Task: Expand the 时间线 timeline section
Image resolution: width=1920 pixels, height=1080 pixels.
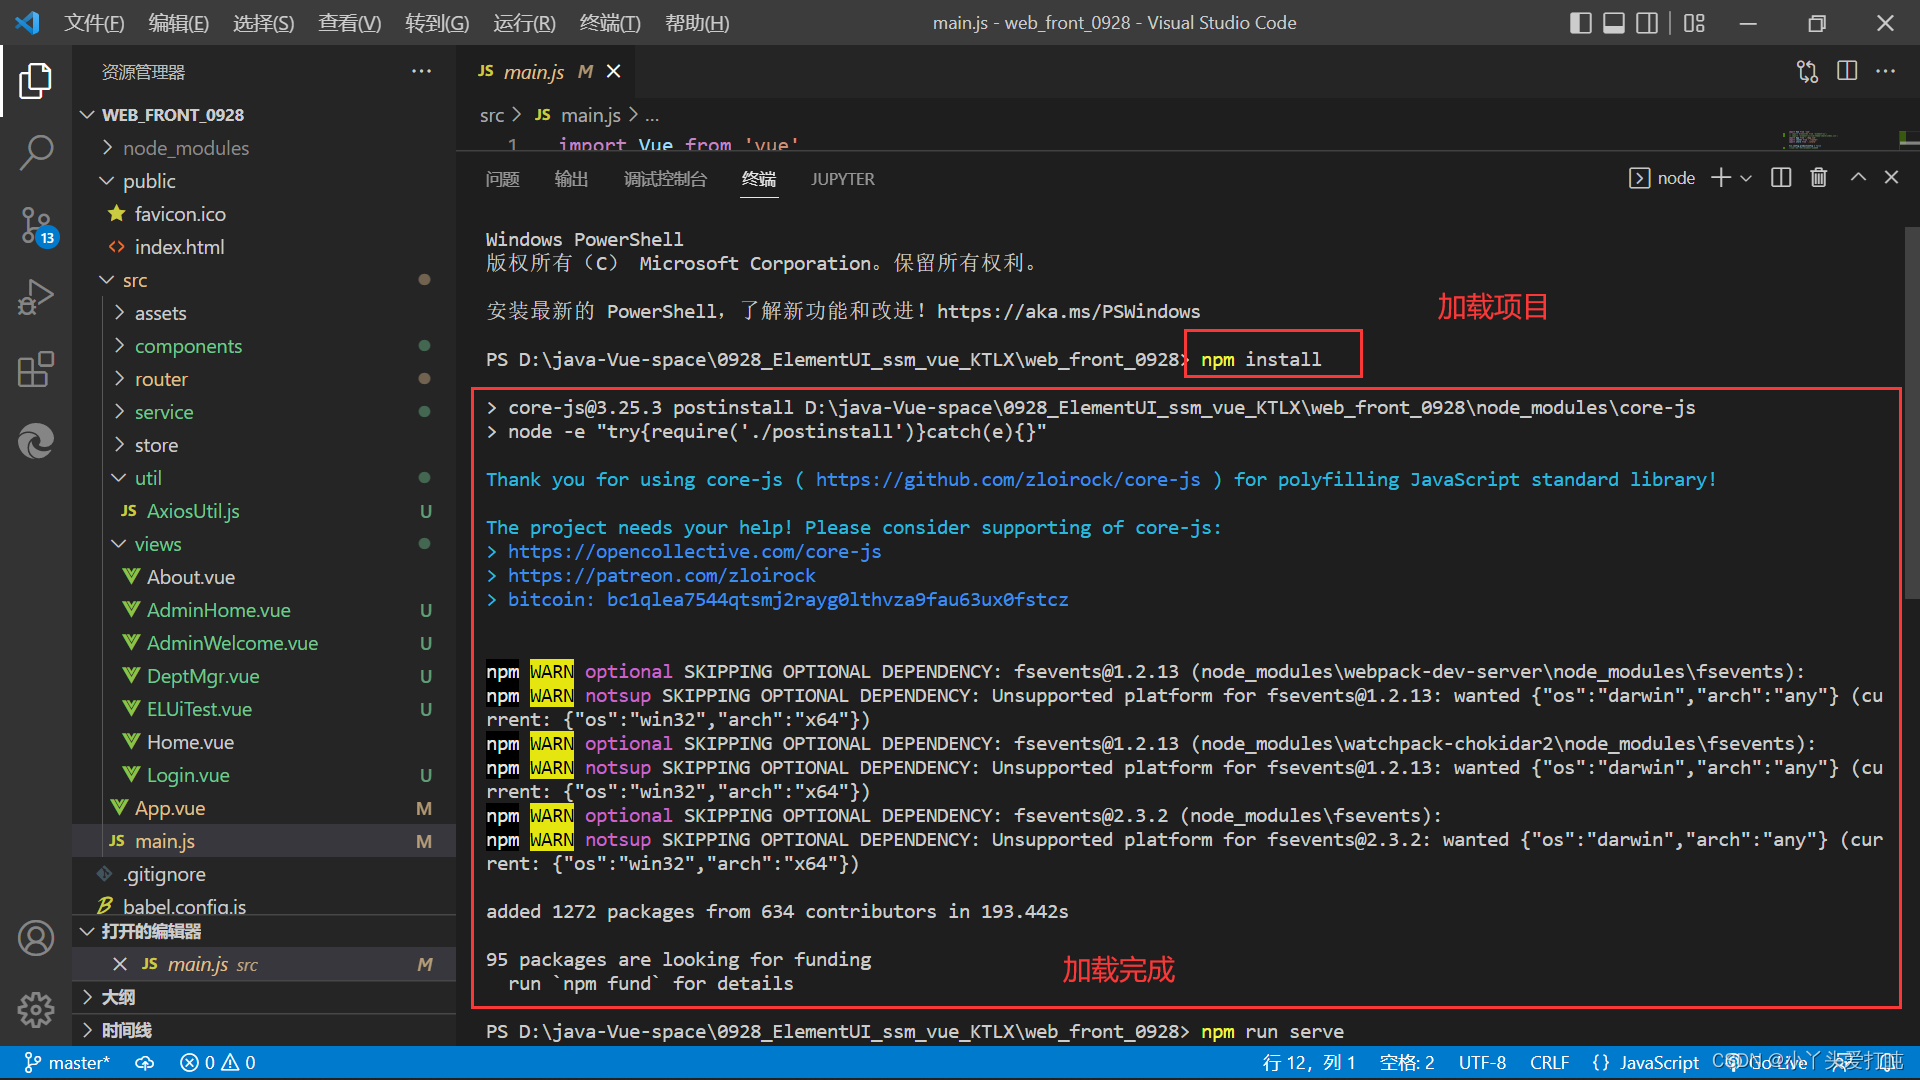Action: [264, 1030]
